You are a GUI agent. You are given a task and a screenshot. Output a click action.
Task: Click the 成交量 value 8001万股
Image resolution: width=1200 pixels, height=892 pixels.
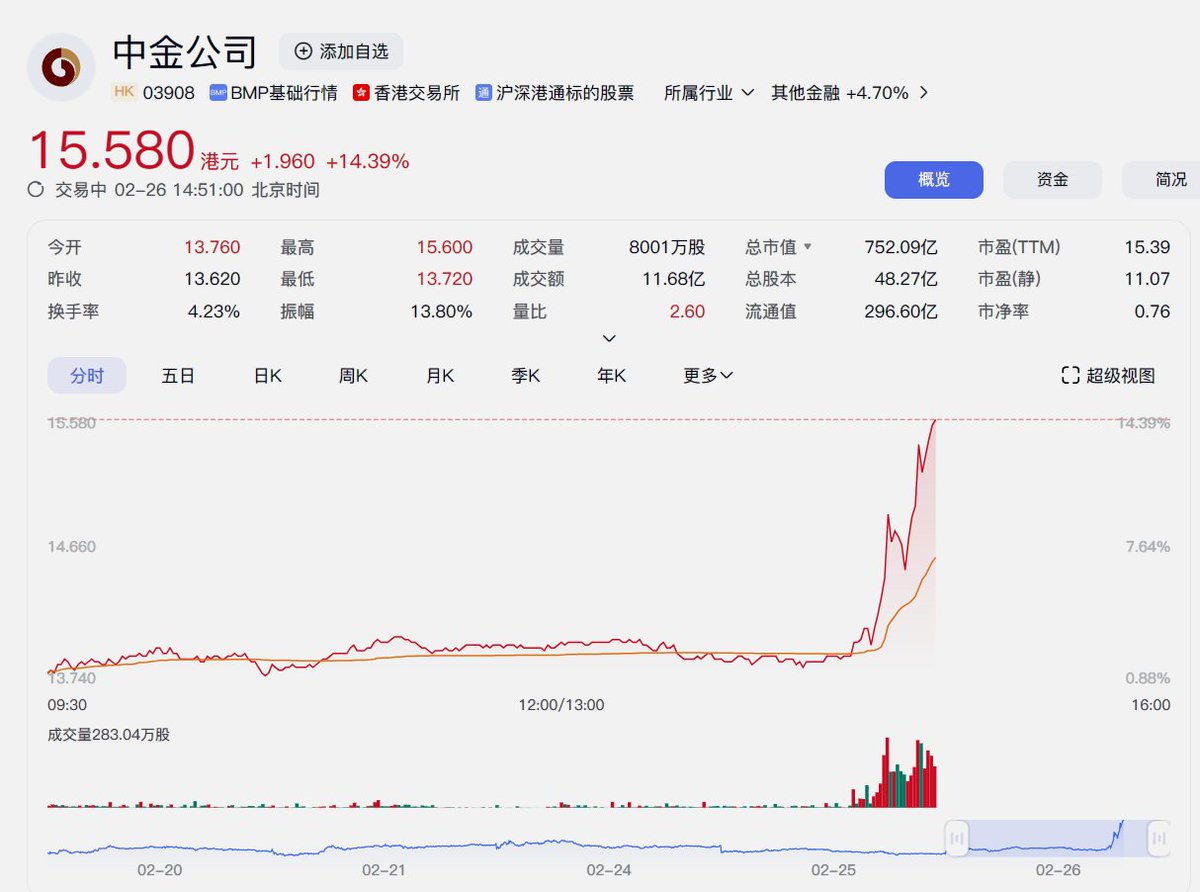[x=667, y=247]
